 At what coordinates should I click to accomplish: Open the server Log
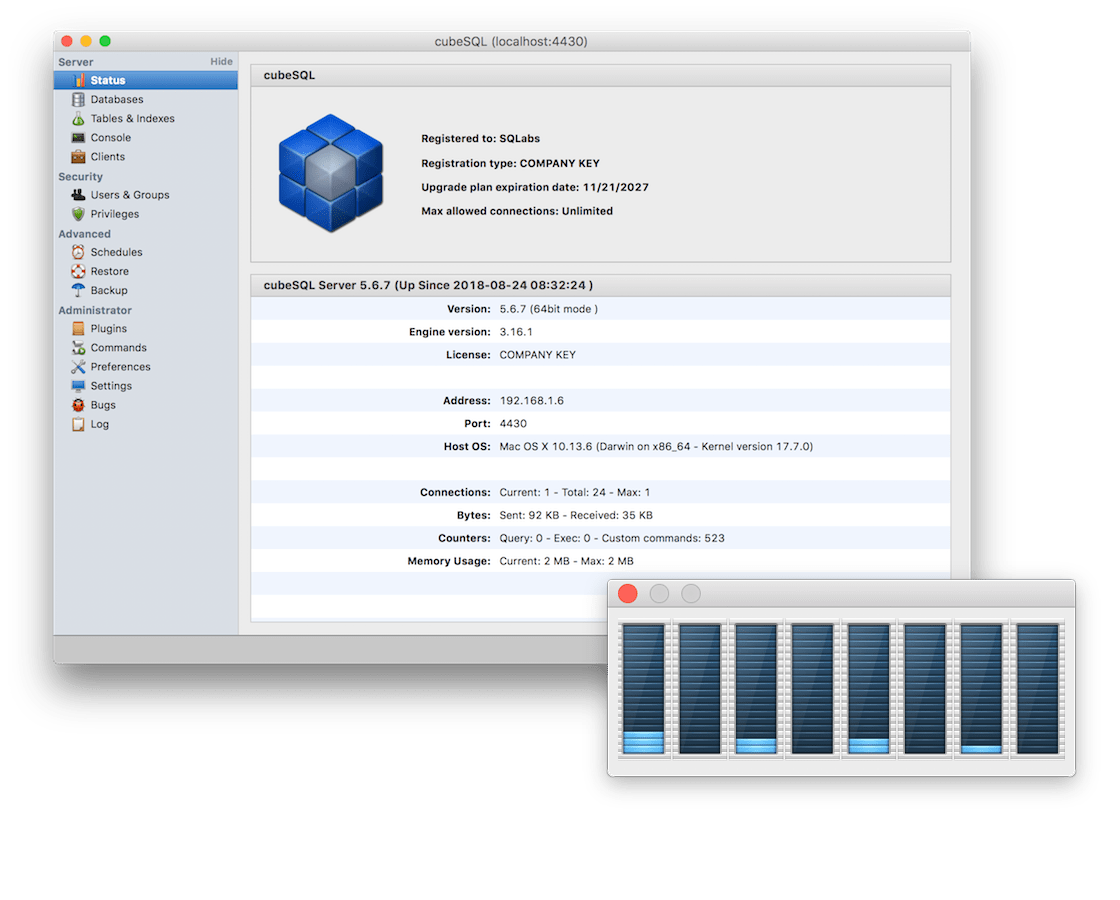pyautogui.click(x=146, y=424)
